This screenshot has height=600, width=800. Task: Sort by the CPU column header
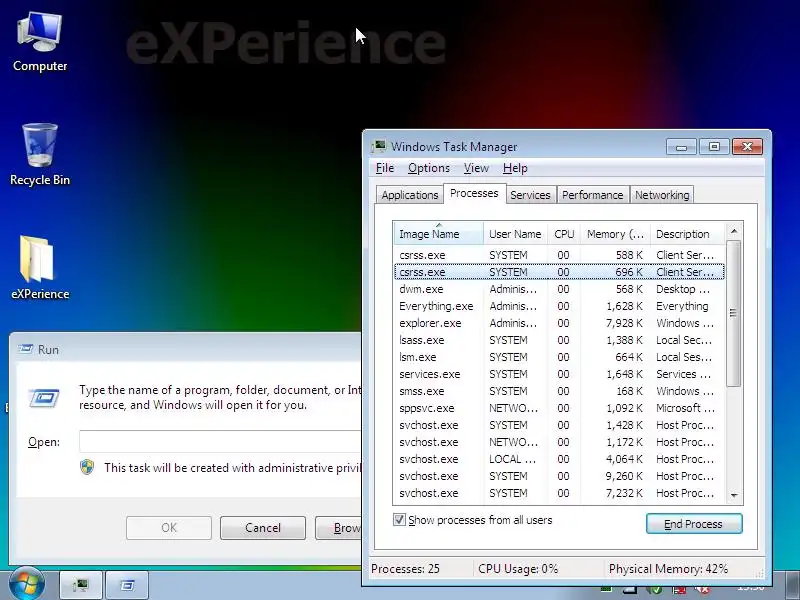coord(564,234)
